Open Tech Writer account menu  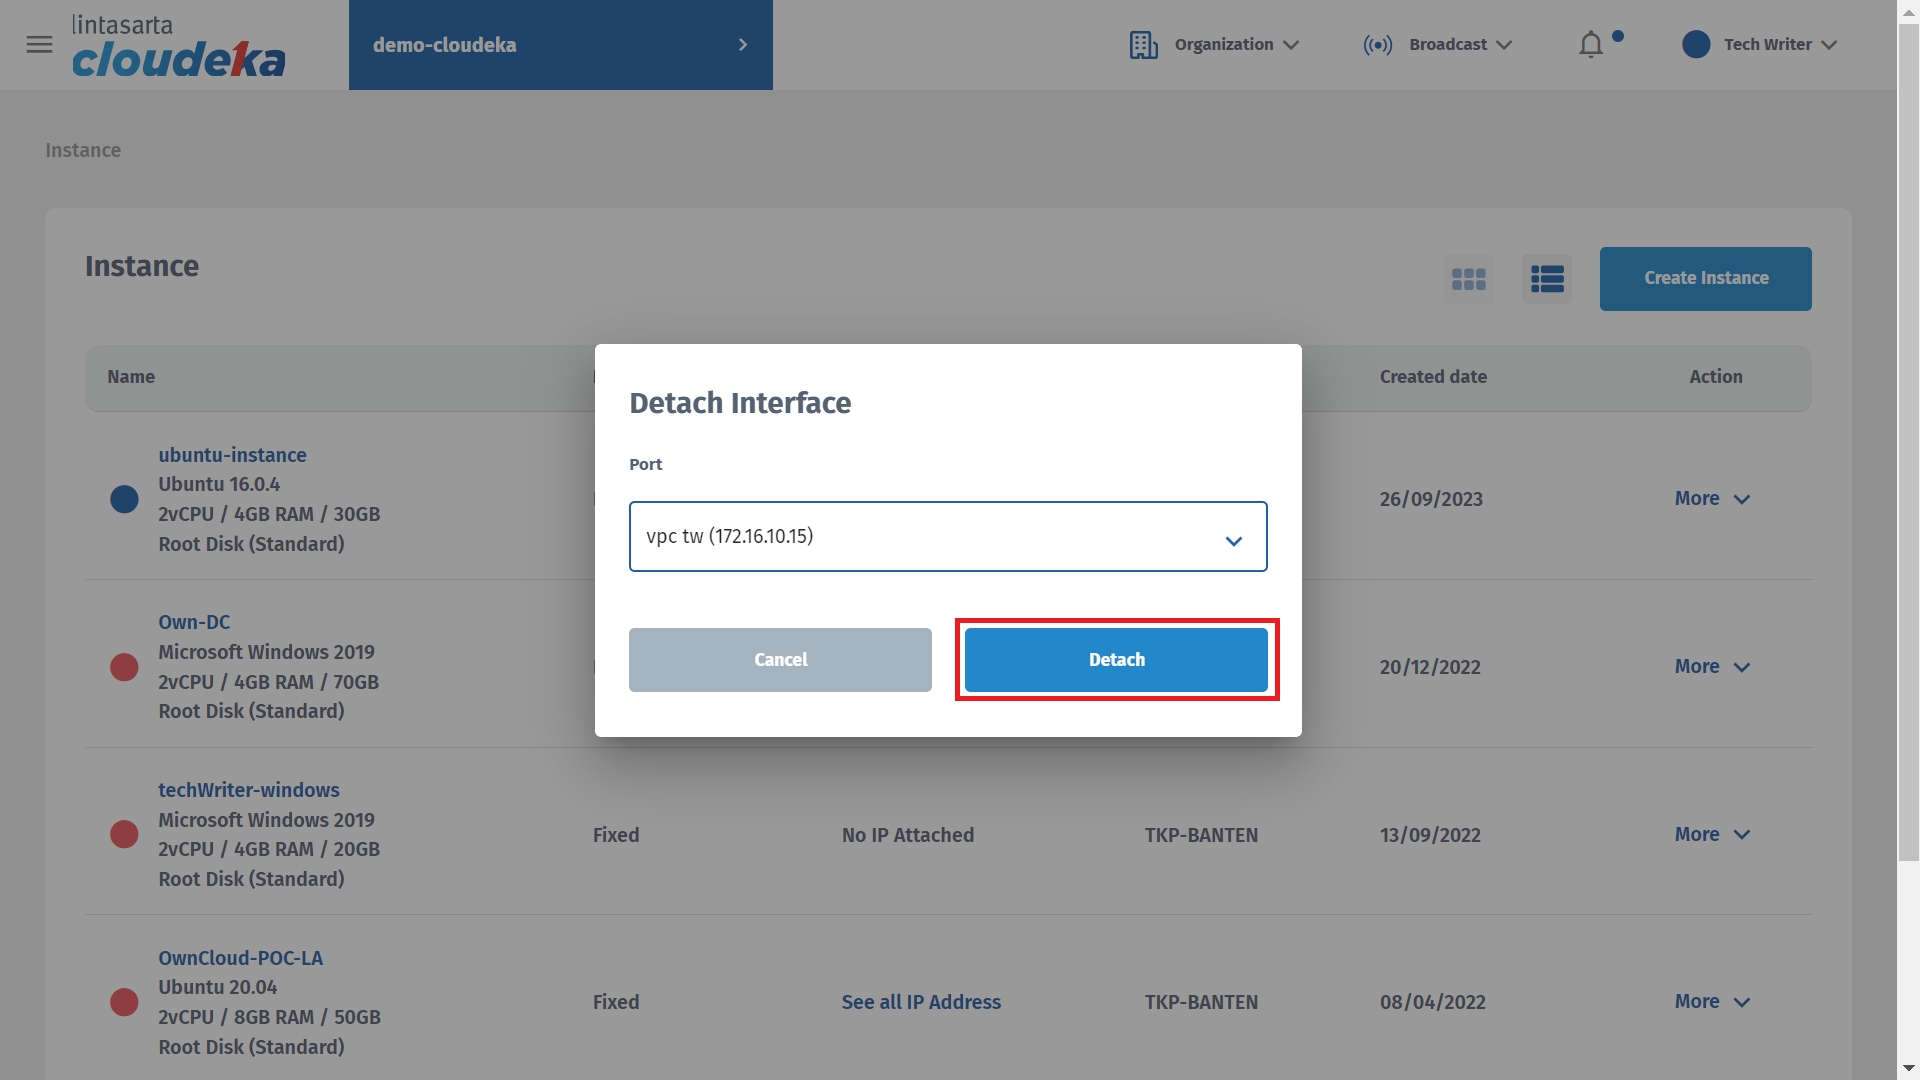tap(1780, 45)
